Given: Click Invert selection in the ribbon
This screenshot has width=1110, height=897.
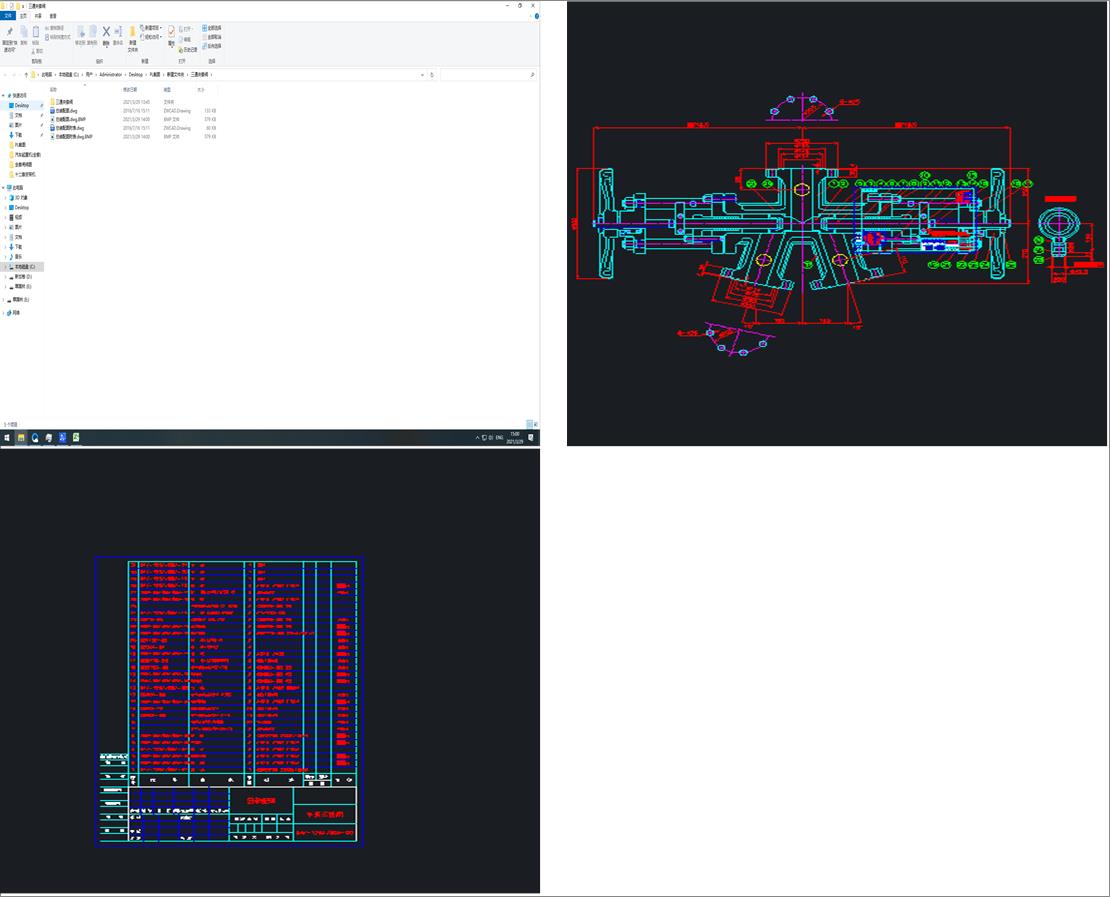Looking at the screenshot, I should 212,46.
